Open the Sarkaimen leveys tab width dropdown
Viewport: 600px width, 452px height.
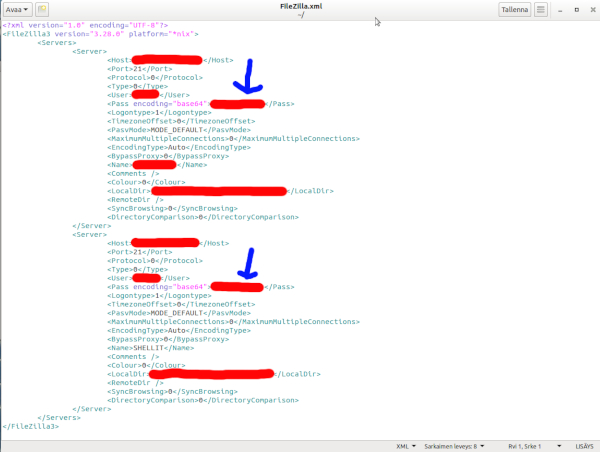pos(454,446)
